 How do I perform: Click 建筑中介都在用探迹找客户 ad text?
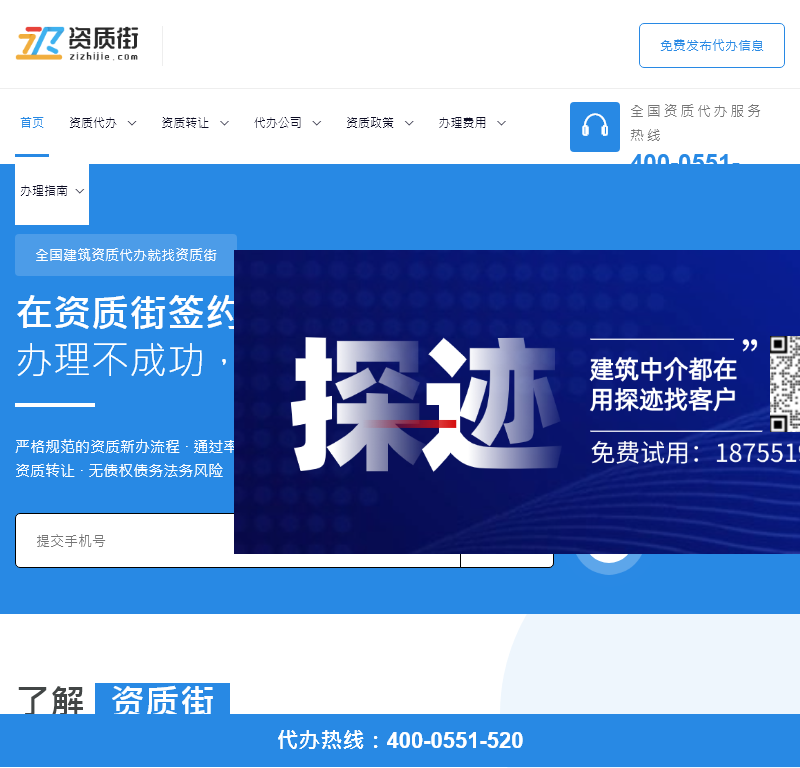click(663, 384)
